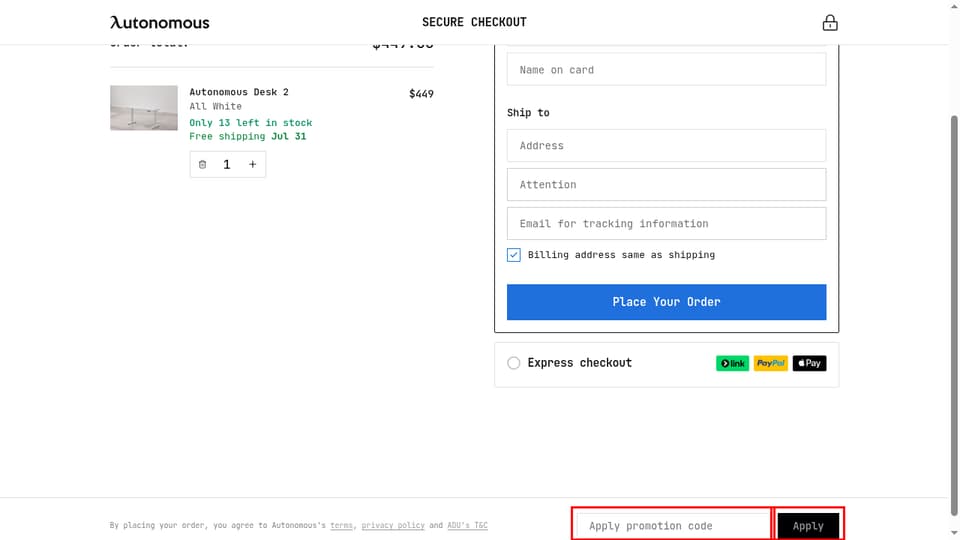This screenshot has width=960, height=540.
Task: Click the SECURE CHECKOUT heading
Action: tap(474, 22)
